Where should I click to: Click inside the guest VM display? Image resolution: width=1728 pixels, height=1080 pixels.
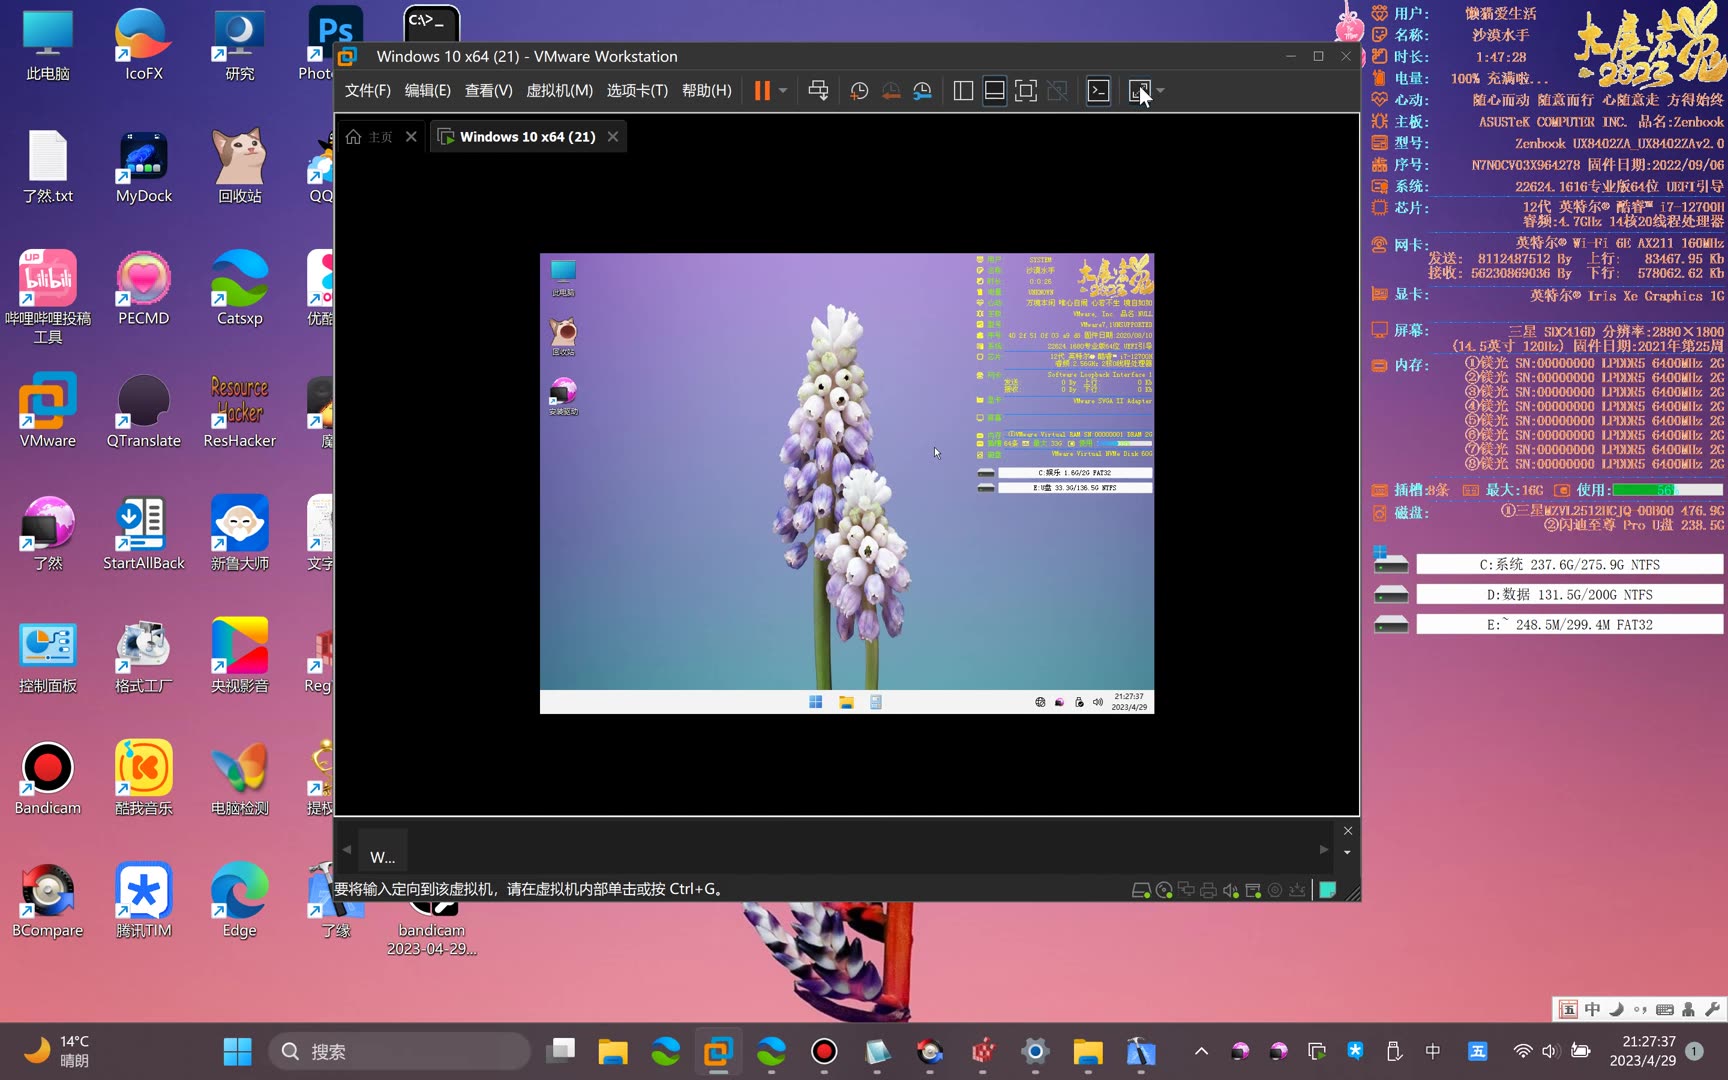[x=846, y=483]
